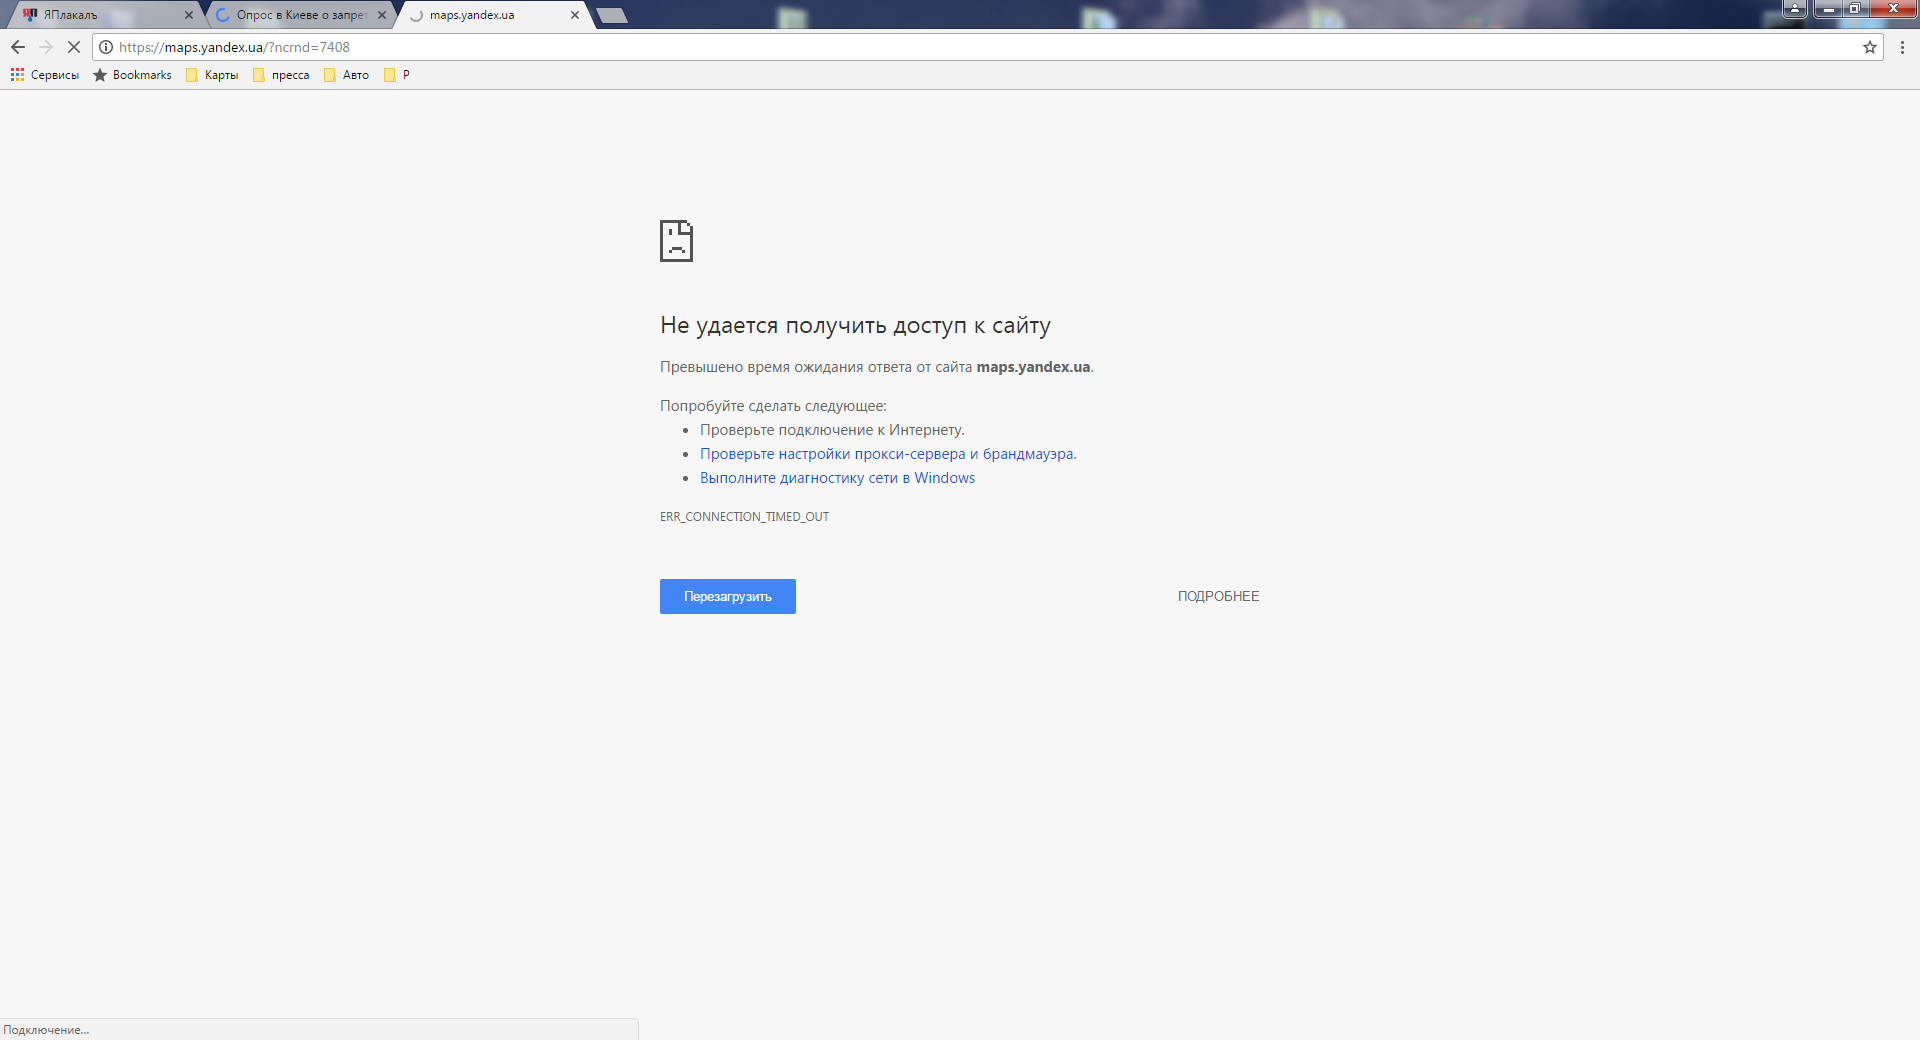Stop loading the page with the X button

(73, 47)
